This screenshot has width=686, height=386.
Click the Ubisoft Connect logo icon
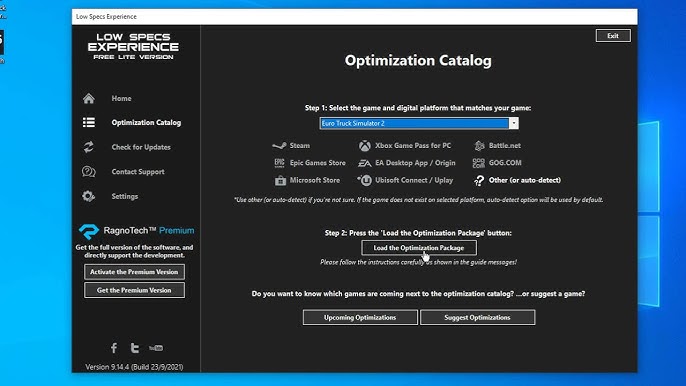[364, 180]
